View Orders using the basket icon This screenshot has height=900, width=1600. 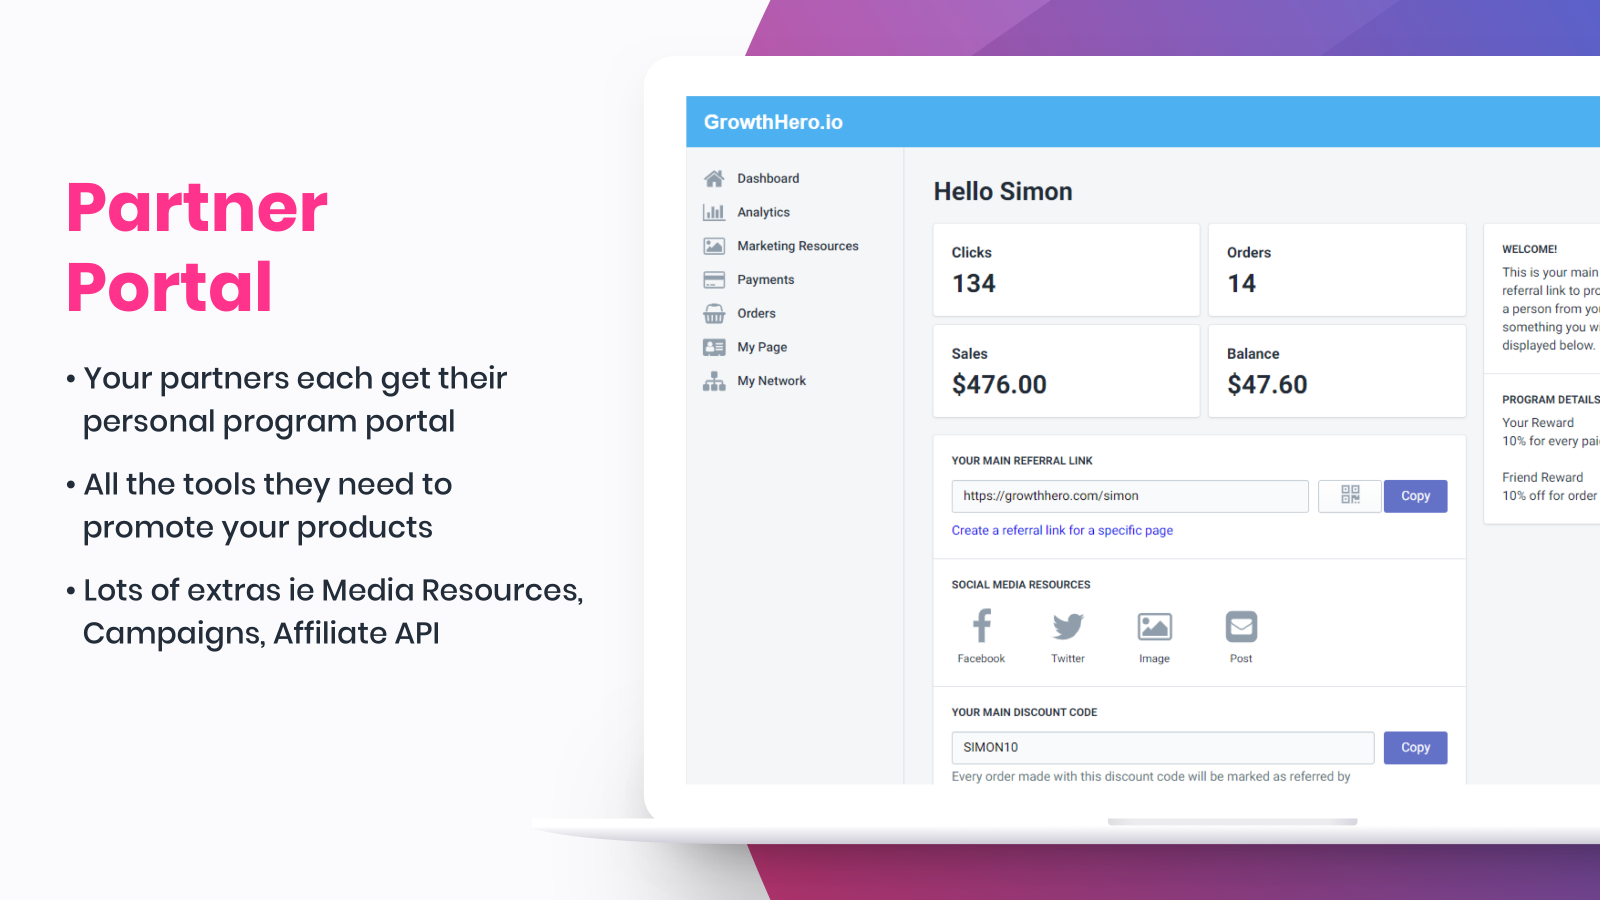[x=714, y=313]
